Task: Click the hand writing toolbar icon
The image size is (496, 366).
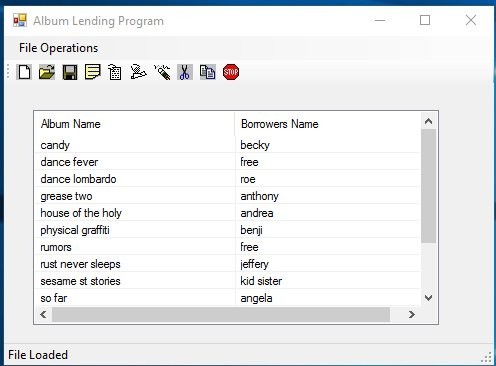Action: (x=138, y=72)
